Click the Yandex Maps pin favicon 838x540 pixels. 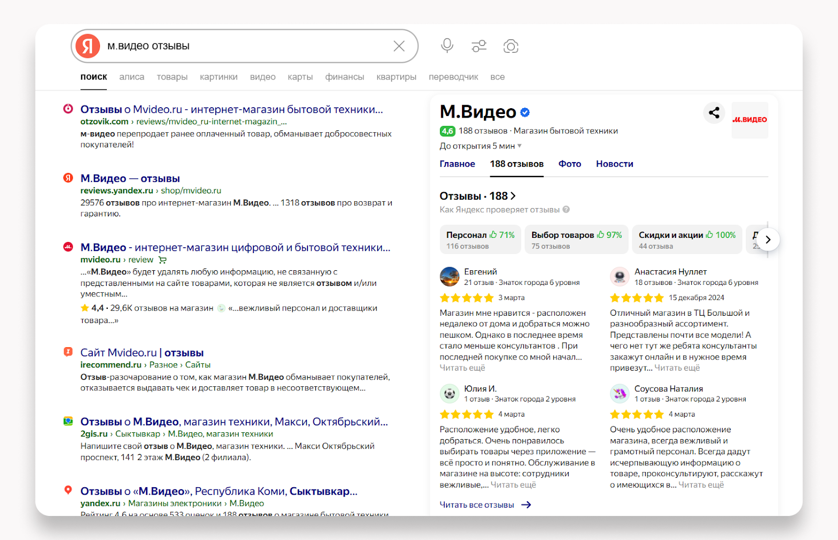click(68, 490)
